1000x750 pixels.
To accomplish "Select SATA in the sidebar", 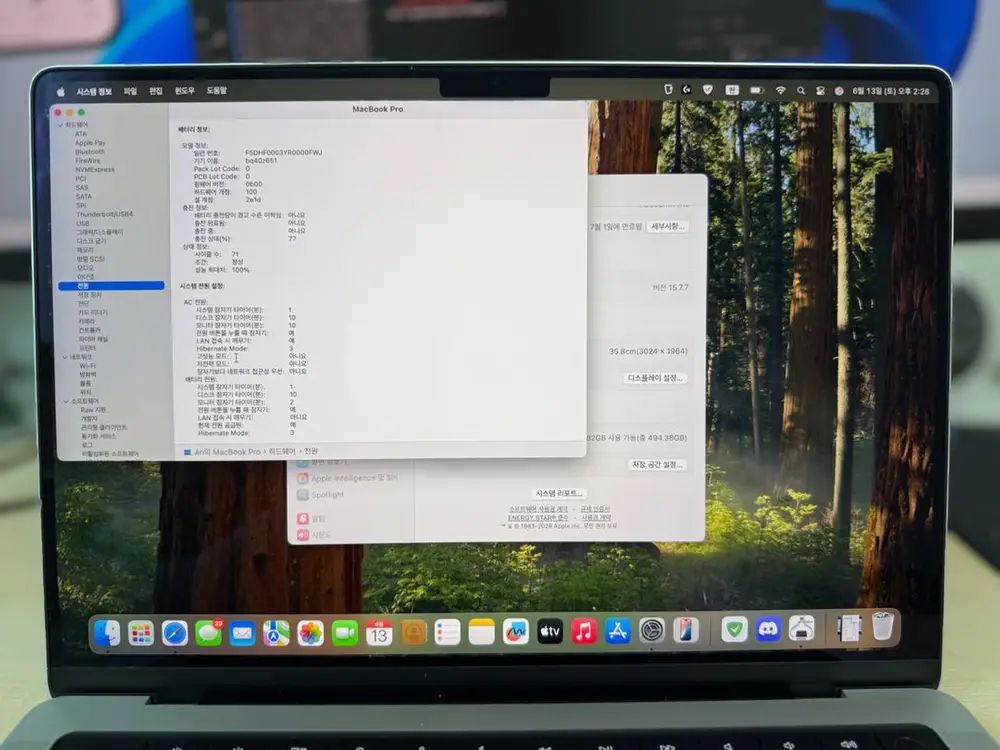I will tap(84, 196).
